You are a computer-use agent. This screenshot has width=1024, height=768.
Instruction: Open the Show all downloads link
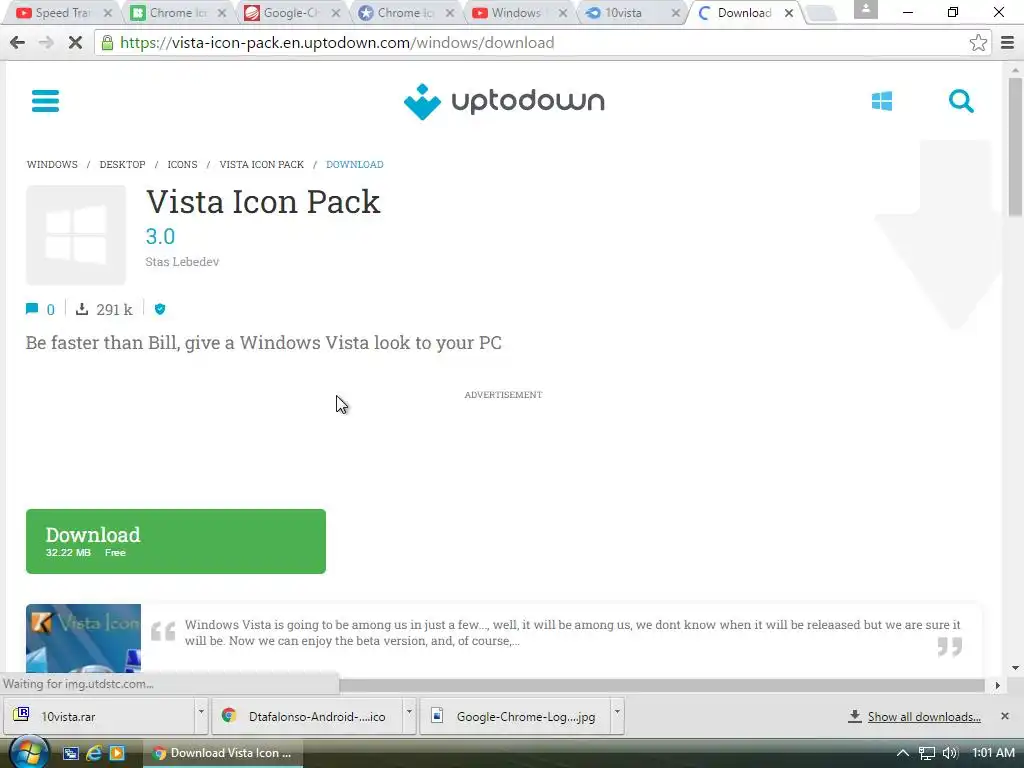coord(923,716)
